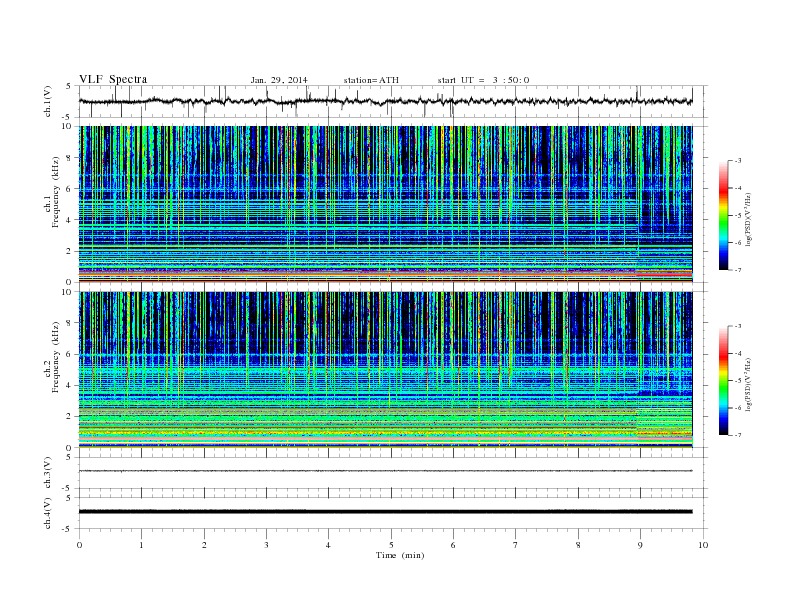
Task: Click the "VLF Spectra" plot title
Action: click(113, 79)
